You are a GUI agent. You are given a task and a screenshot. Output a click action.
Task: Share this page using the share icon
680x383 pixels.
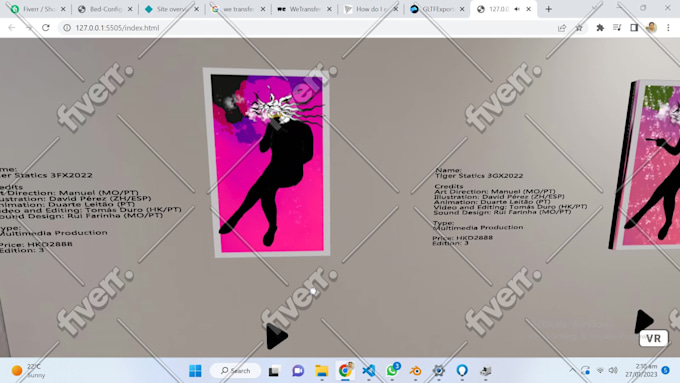click(562, 28)
